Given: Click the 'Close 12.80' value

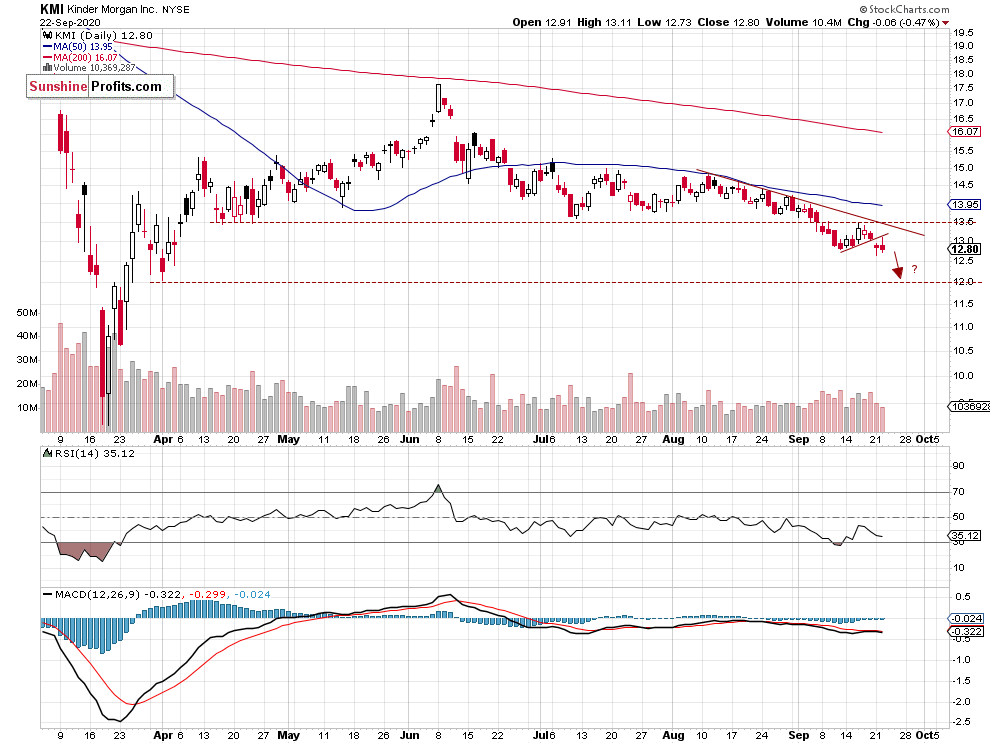Looking at the screenshot, I should tap(728, 22).
